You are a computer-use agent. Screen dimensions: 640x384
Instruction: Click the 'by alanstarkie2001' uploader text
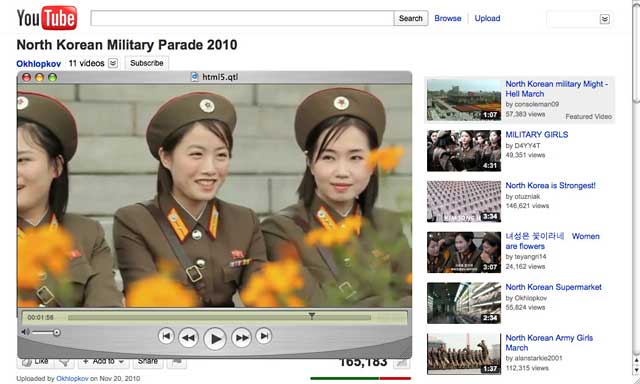click(534, 358)
